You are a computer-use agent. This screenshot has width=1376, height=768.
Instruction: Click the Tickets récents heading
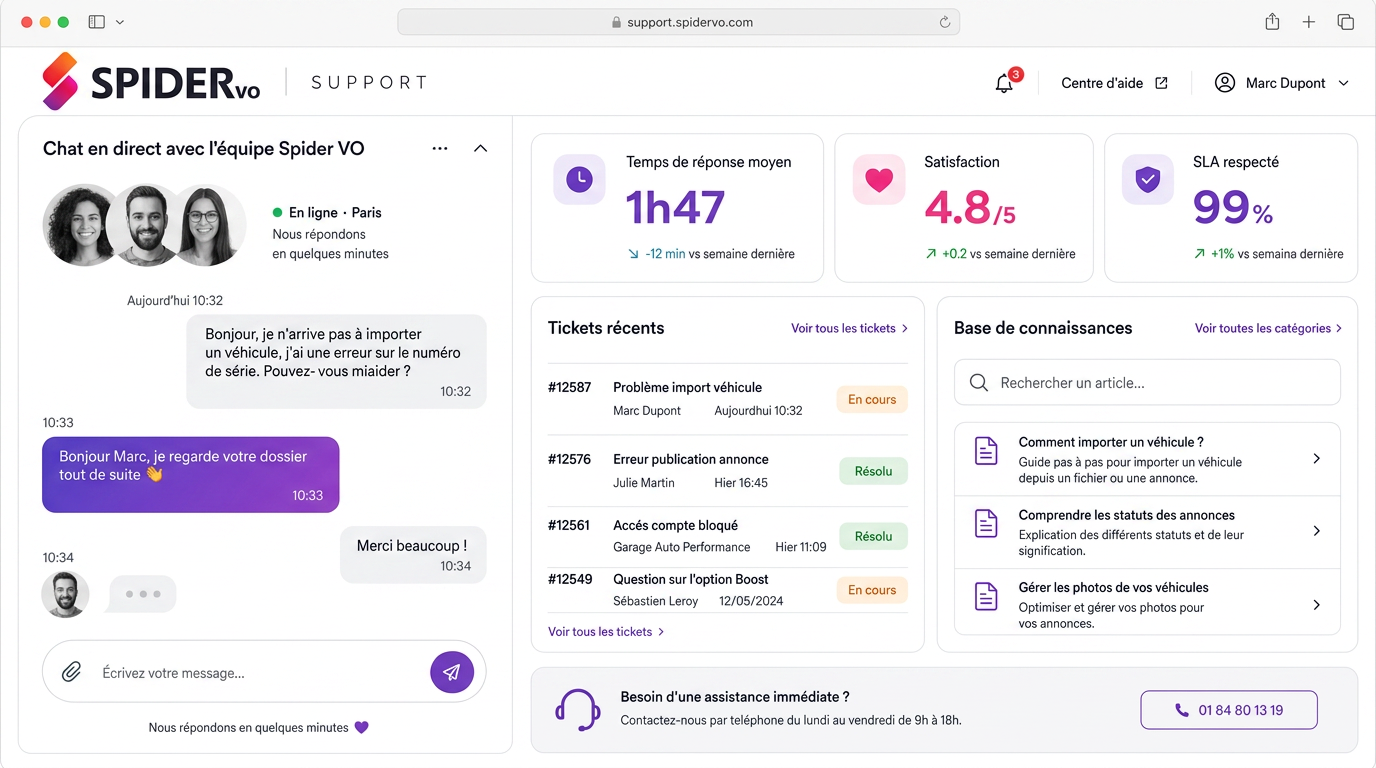click(x=606, y=328)
